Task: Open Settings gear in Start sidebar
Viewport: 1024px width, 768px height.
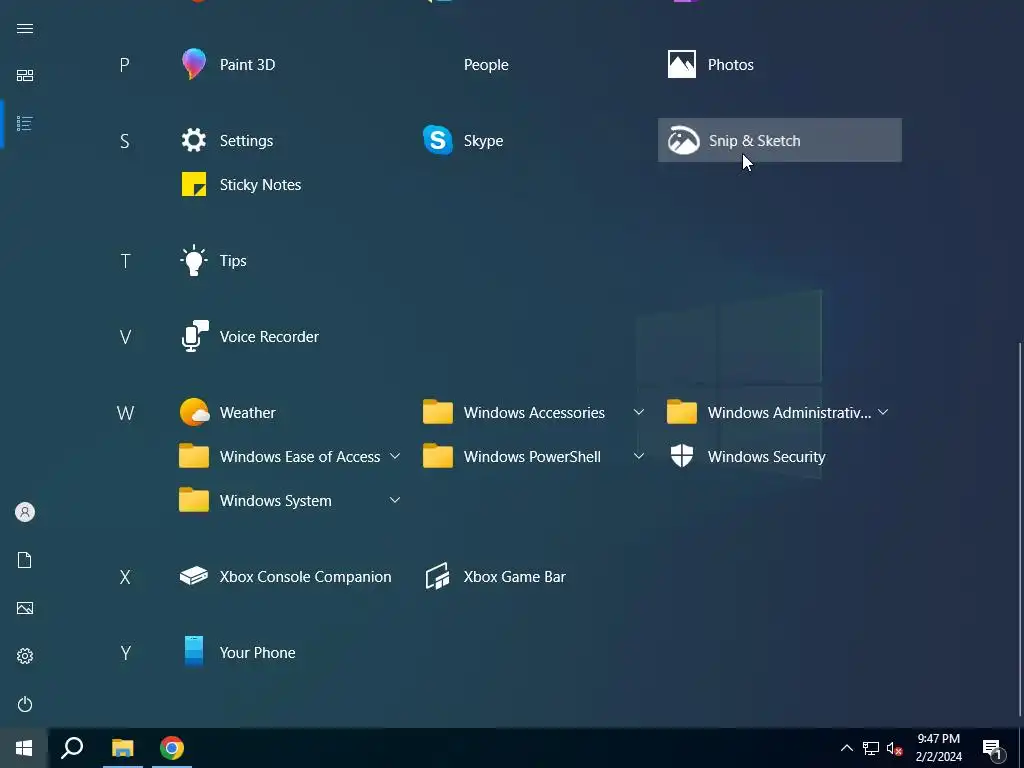Action: coord(25,656)
